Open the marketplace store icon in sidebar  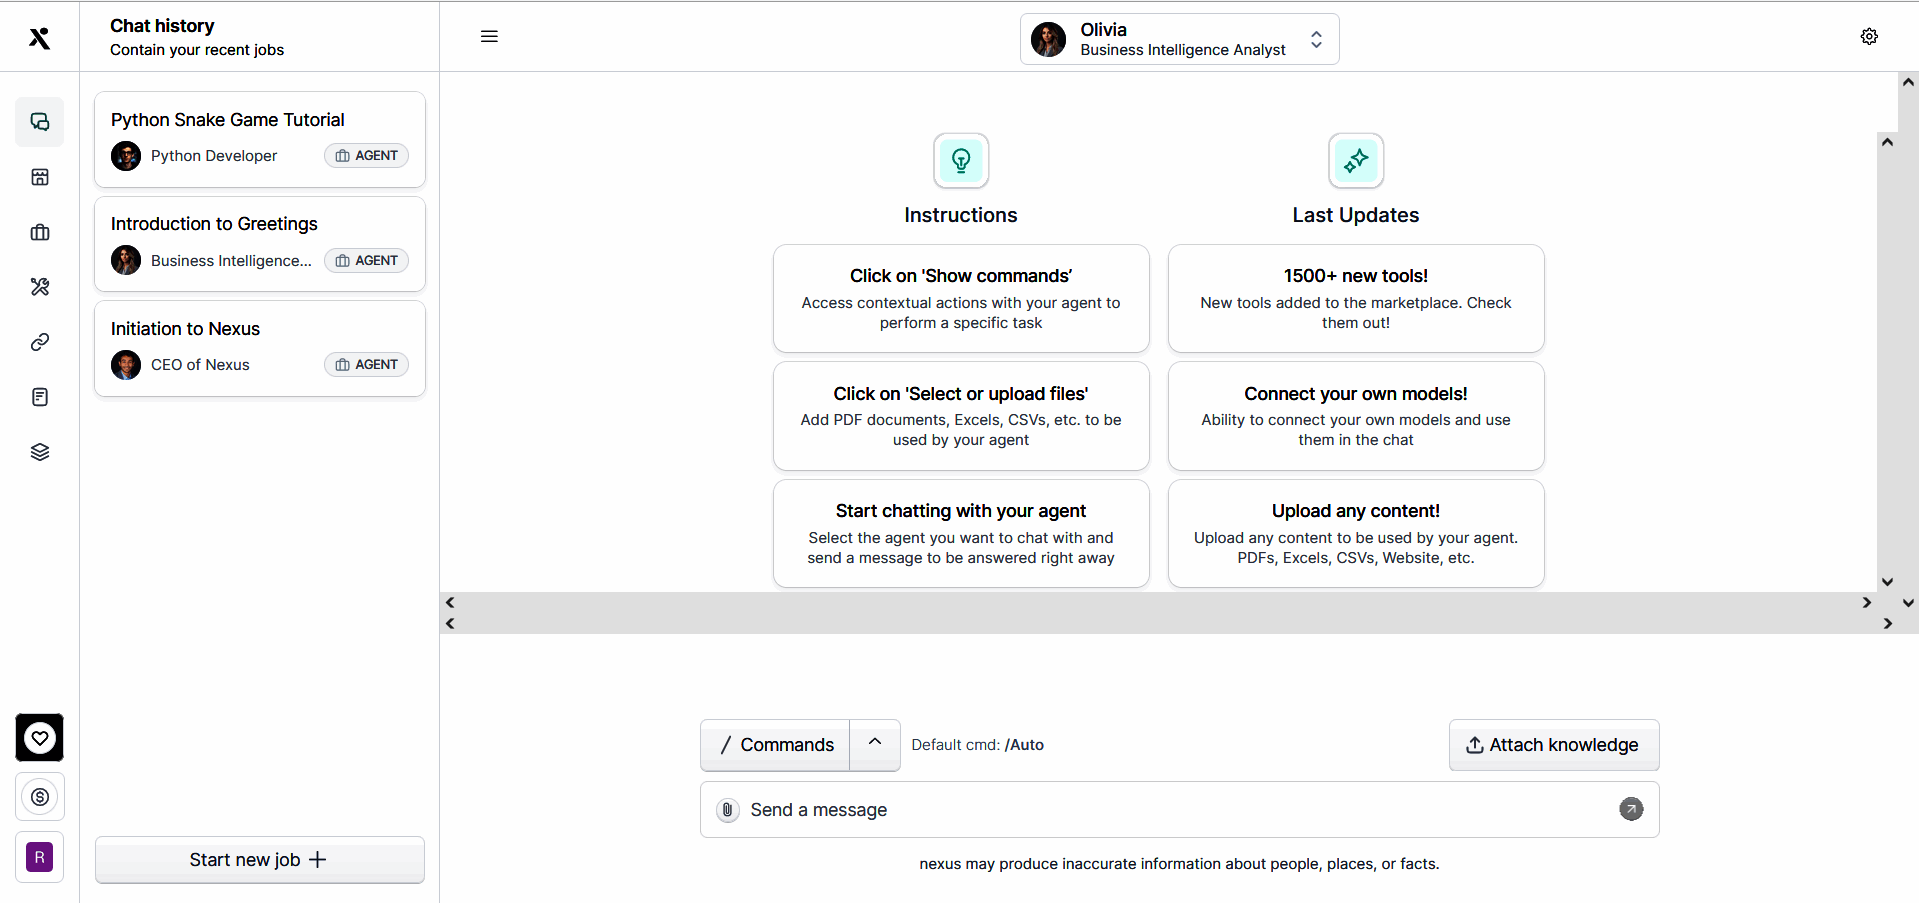click(x=40, y=177)
